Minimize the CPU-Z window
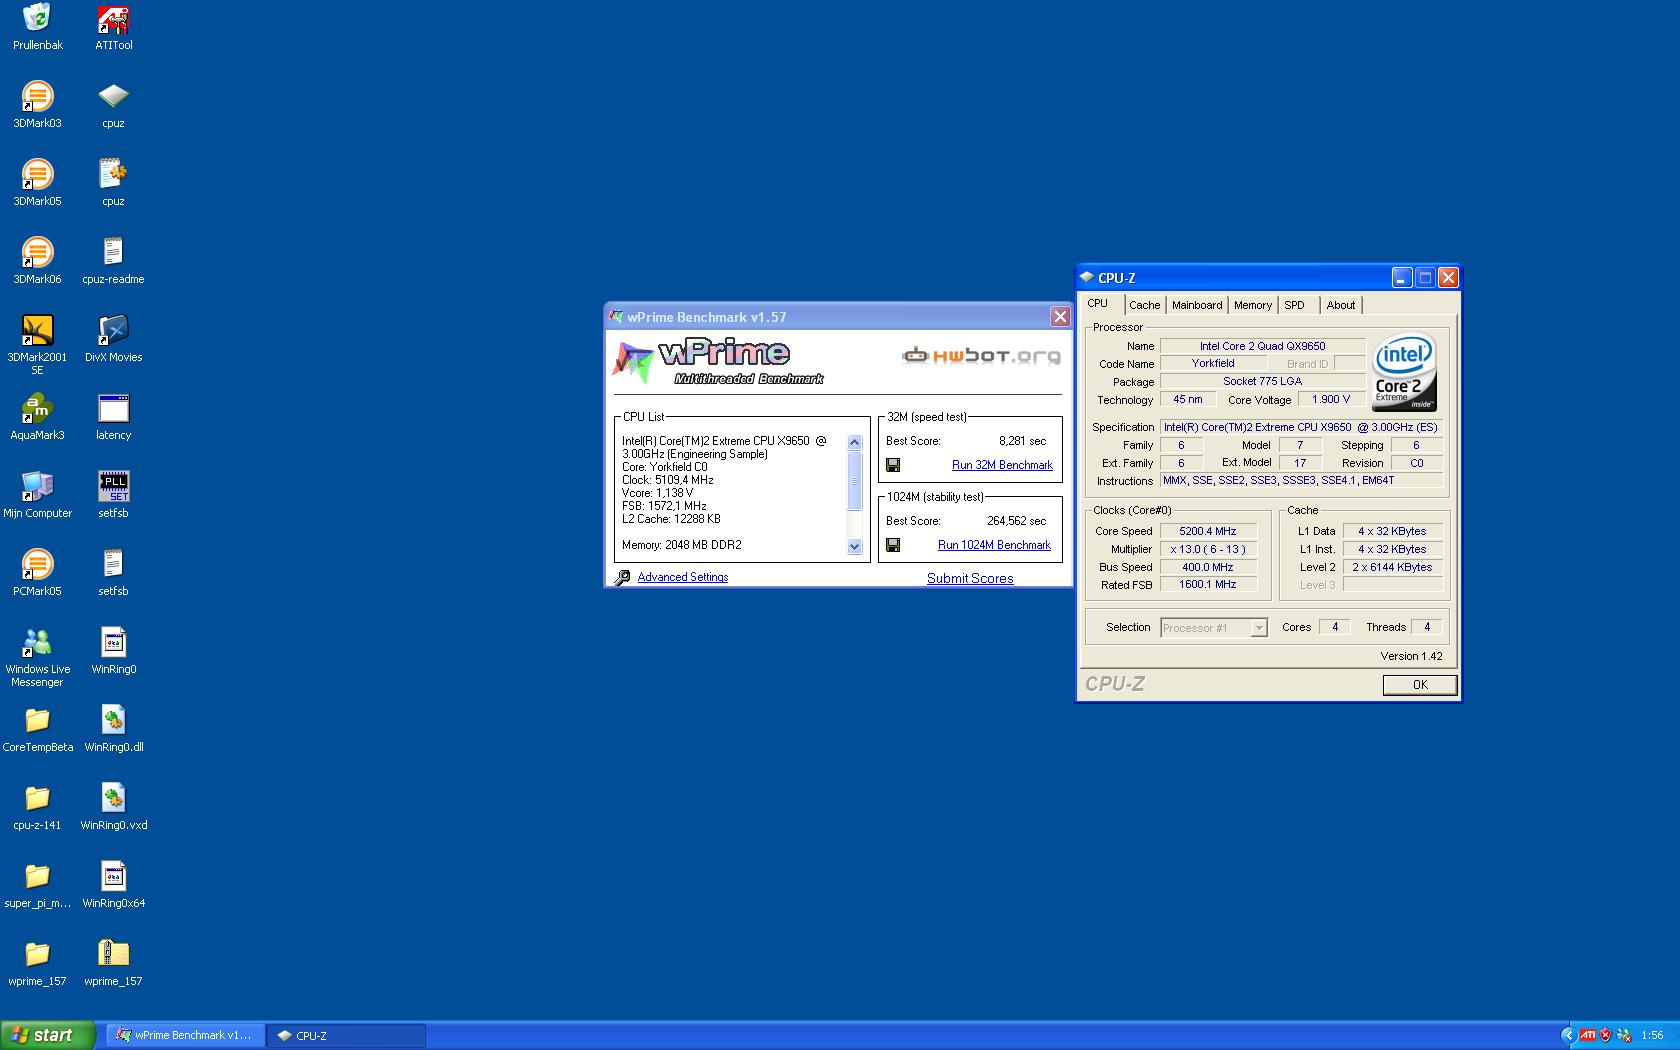1680x1050 pixels. (1402, 278)
